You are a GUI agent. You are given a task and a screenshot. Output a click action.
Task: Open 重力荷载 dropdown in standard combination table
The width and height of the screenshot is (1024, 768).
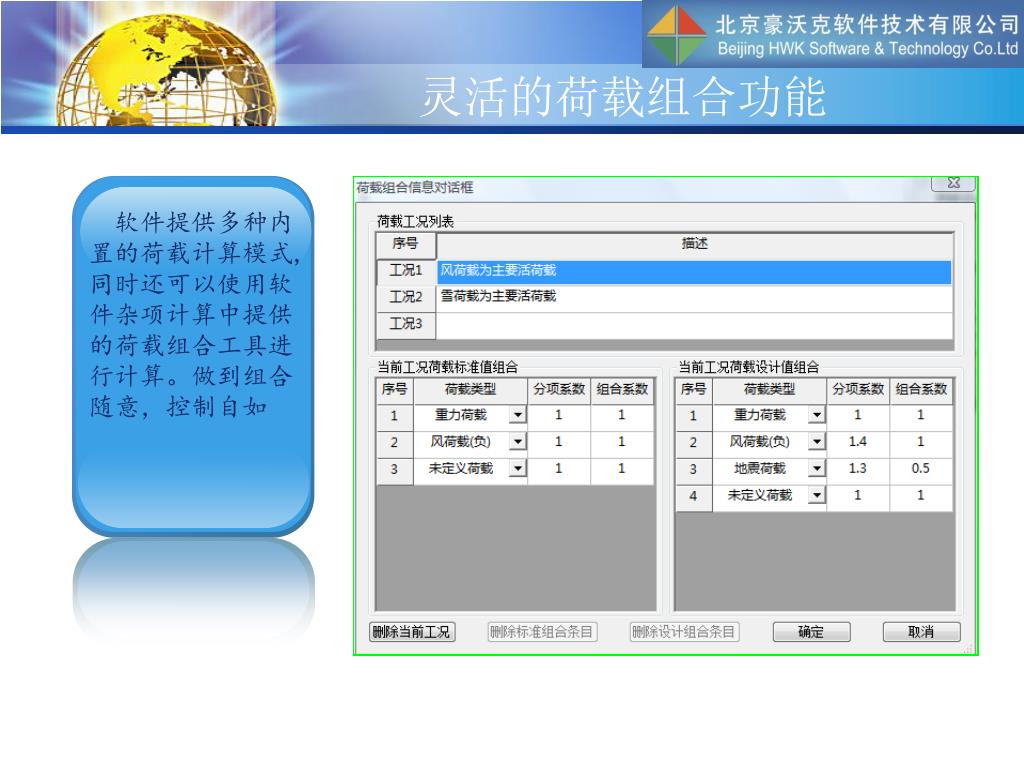(x=518, y=415)
